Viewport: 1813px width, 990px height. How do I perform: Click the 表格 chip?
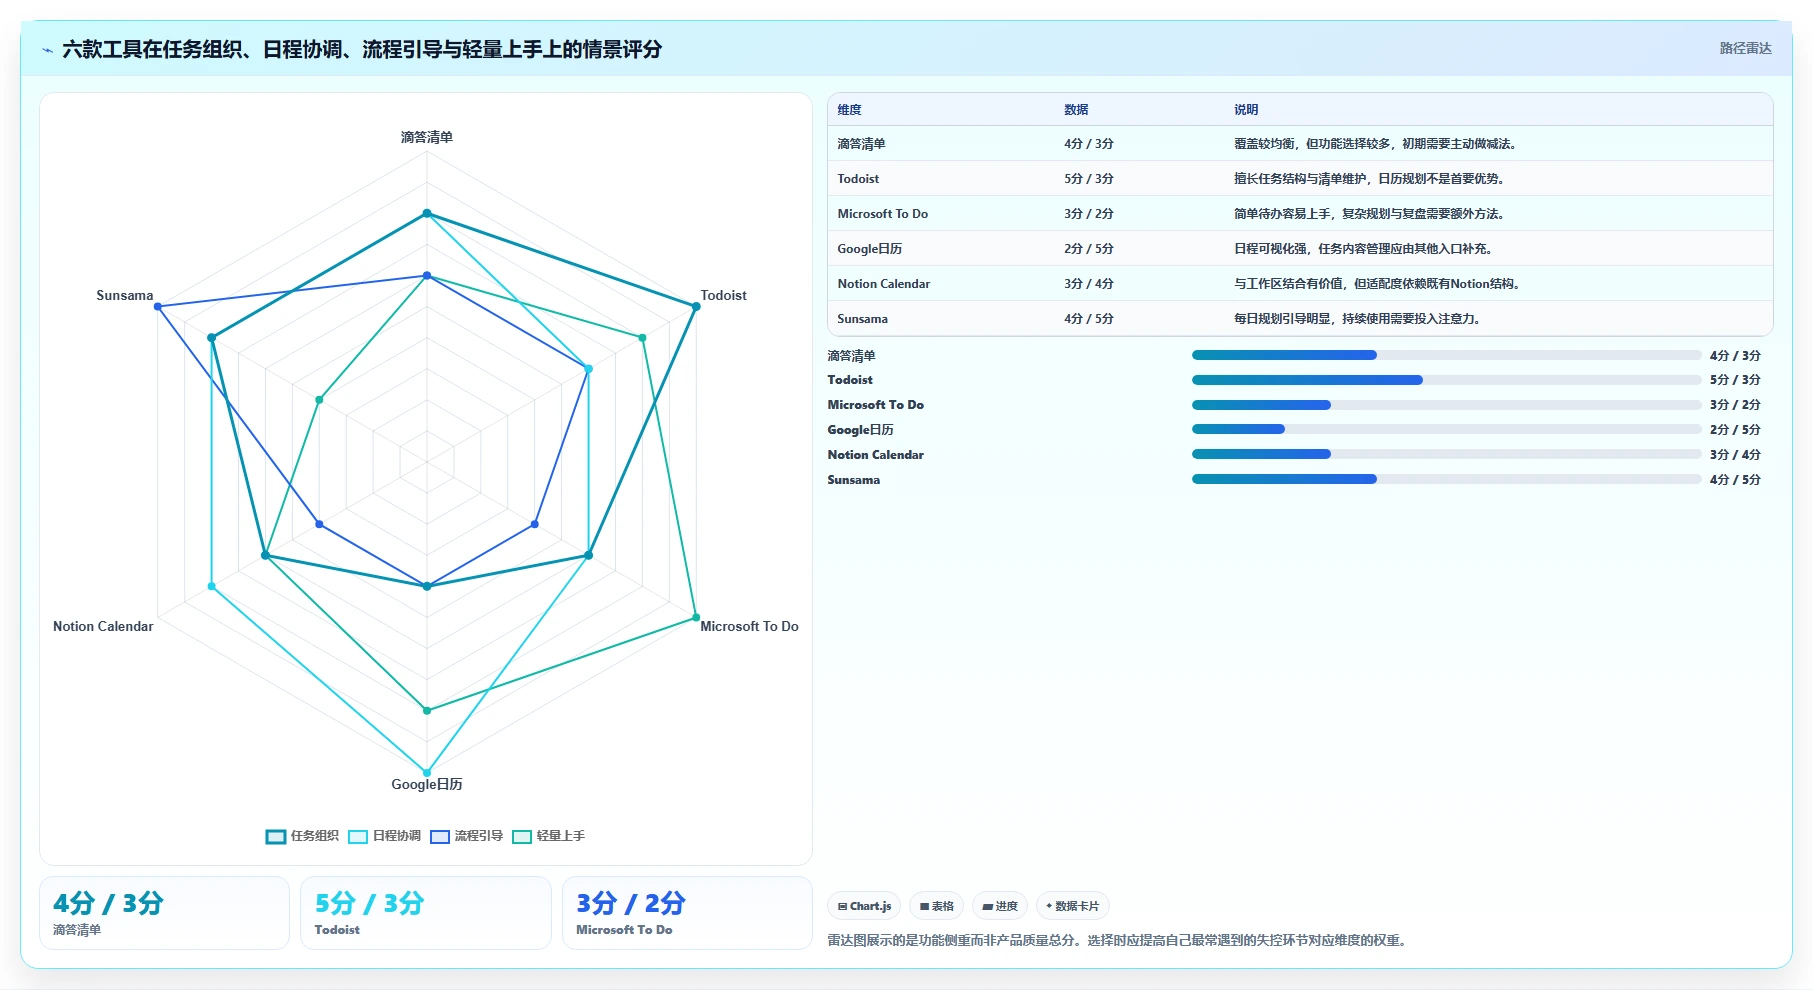[937, 906]
